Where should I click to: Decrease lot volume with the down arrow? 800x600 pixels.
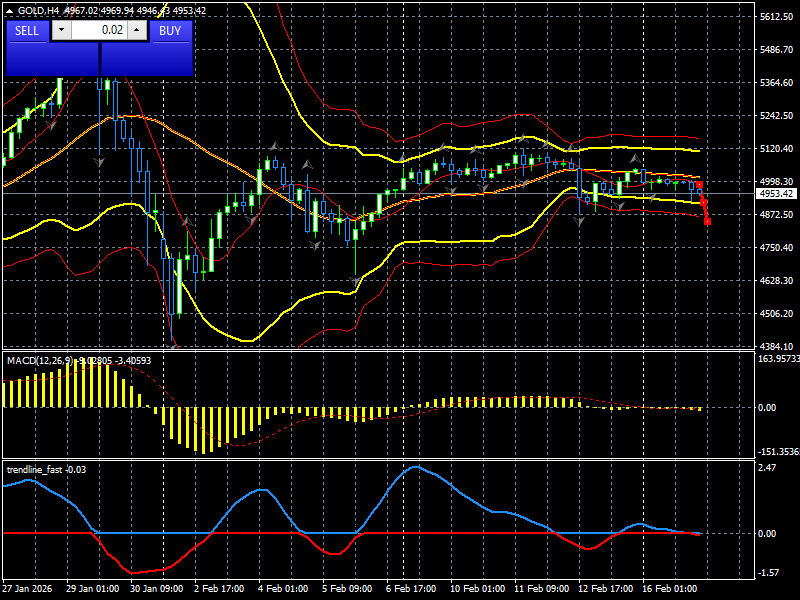click(x=62, y=30)
